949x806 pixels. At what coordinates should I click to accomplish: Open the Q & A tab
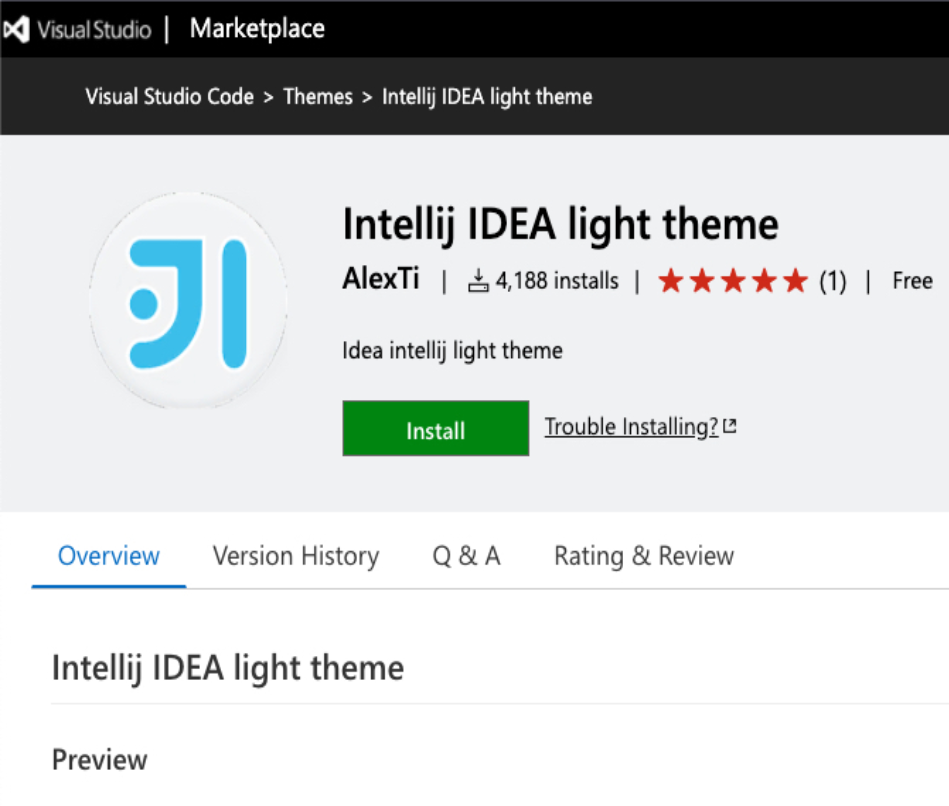point(466,556)
